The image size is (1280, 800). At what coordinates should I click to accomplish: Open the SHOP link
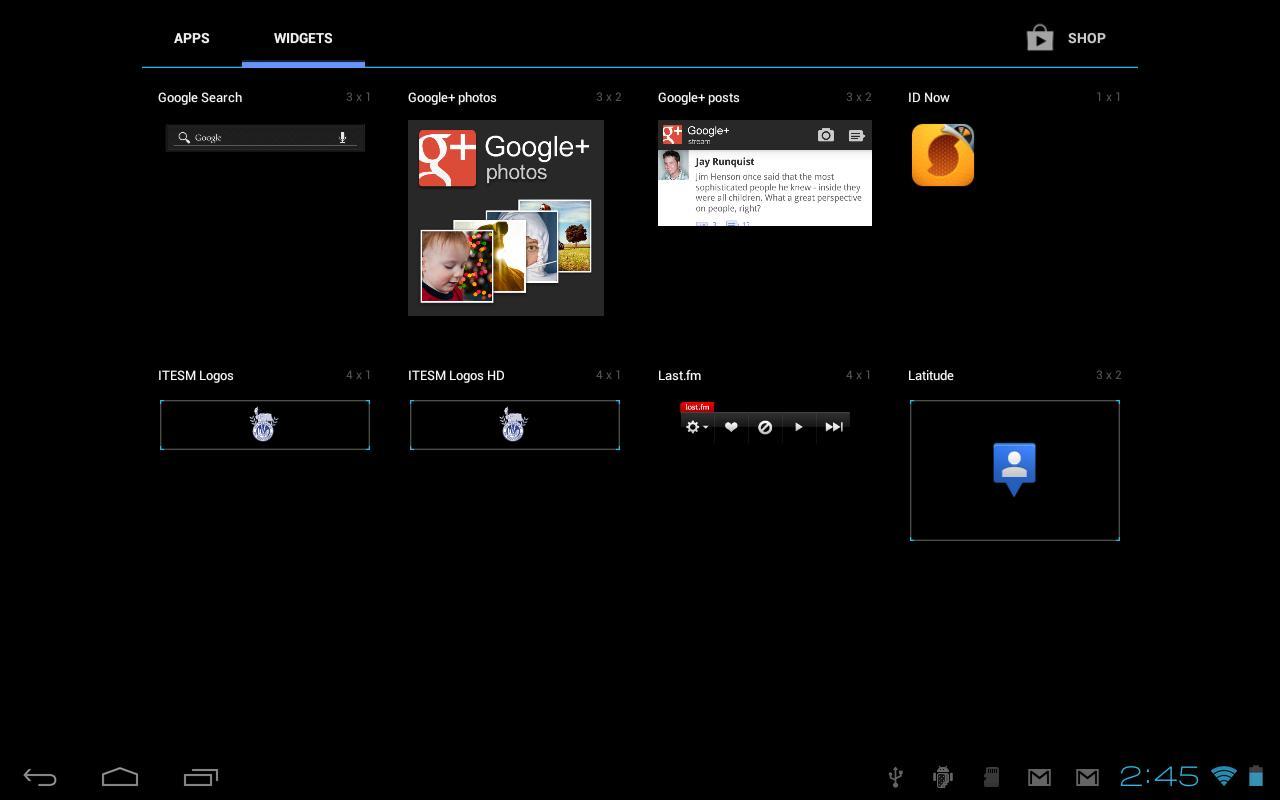click(1086, 38)
